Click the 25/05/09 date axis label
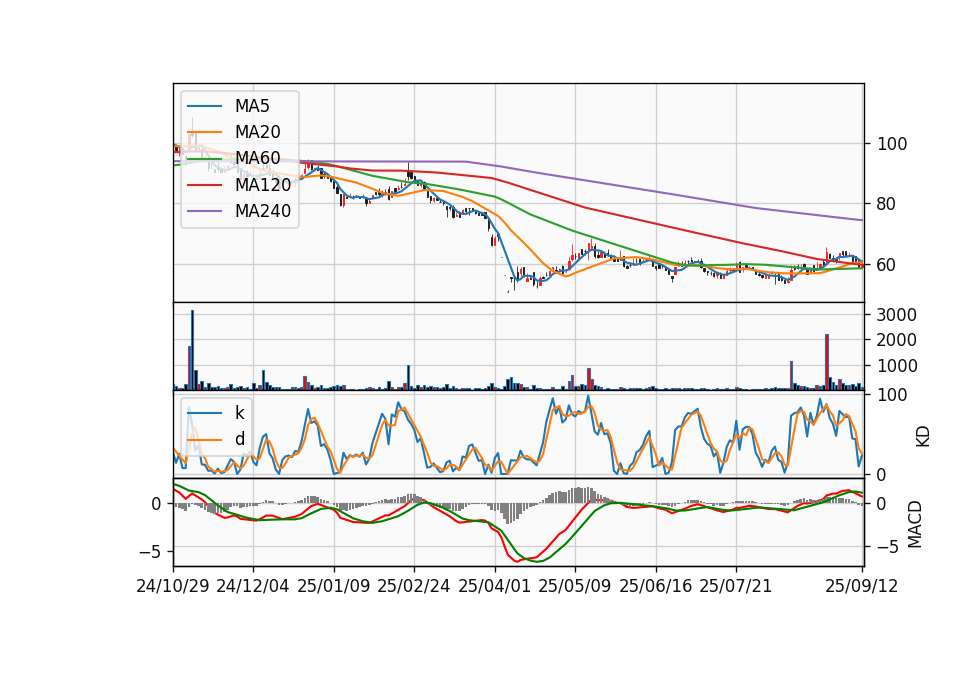The image size is (960, 690). pyautogui.click(x=574, y=586)
